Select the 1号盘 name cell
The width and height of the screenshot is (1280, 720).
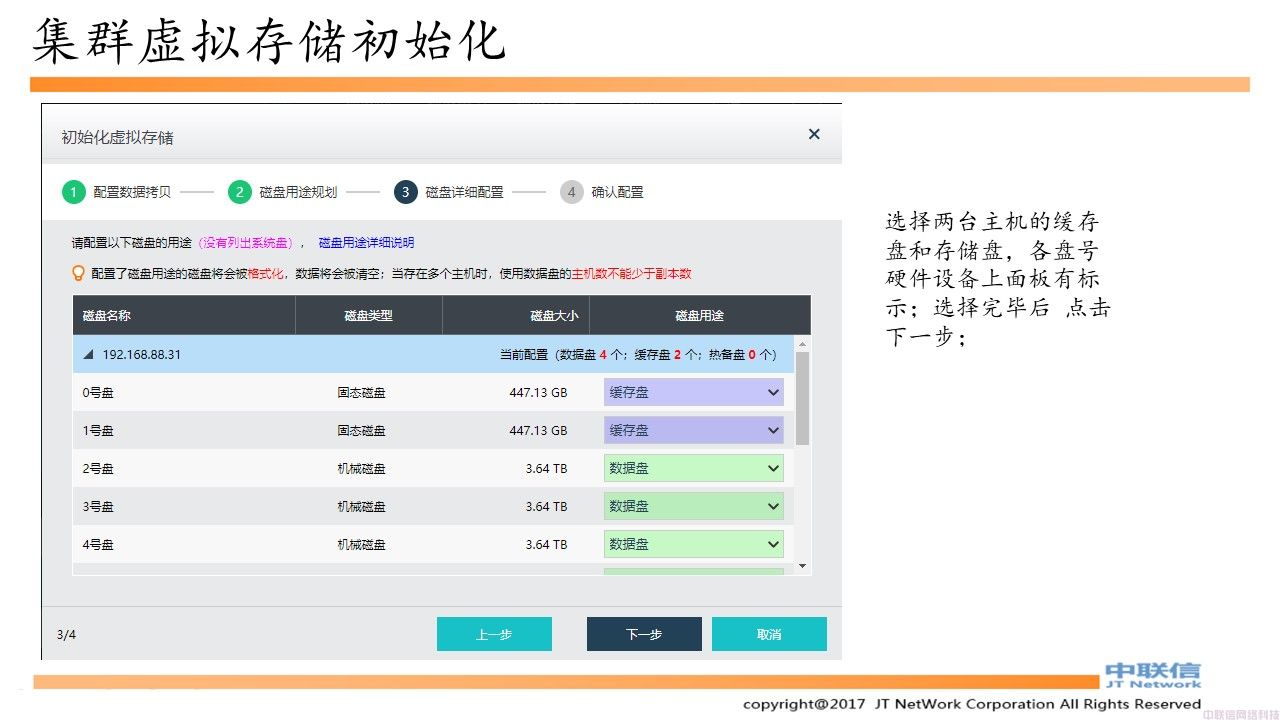pos(98,431)
